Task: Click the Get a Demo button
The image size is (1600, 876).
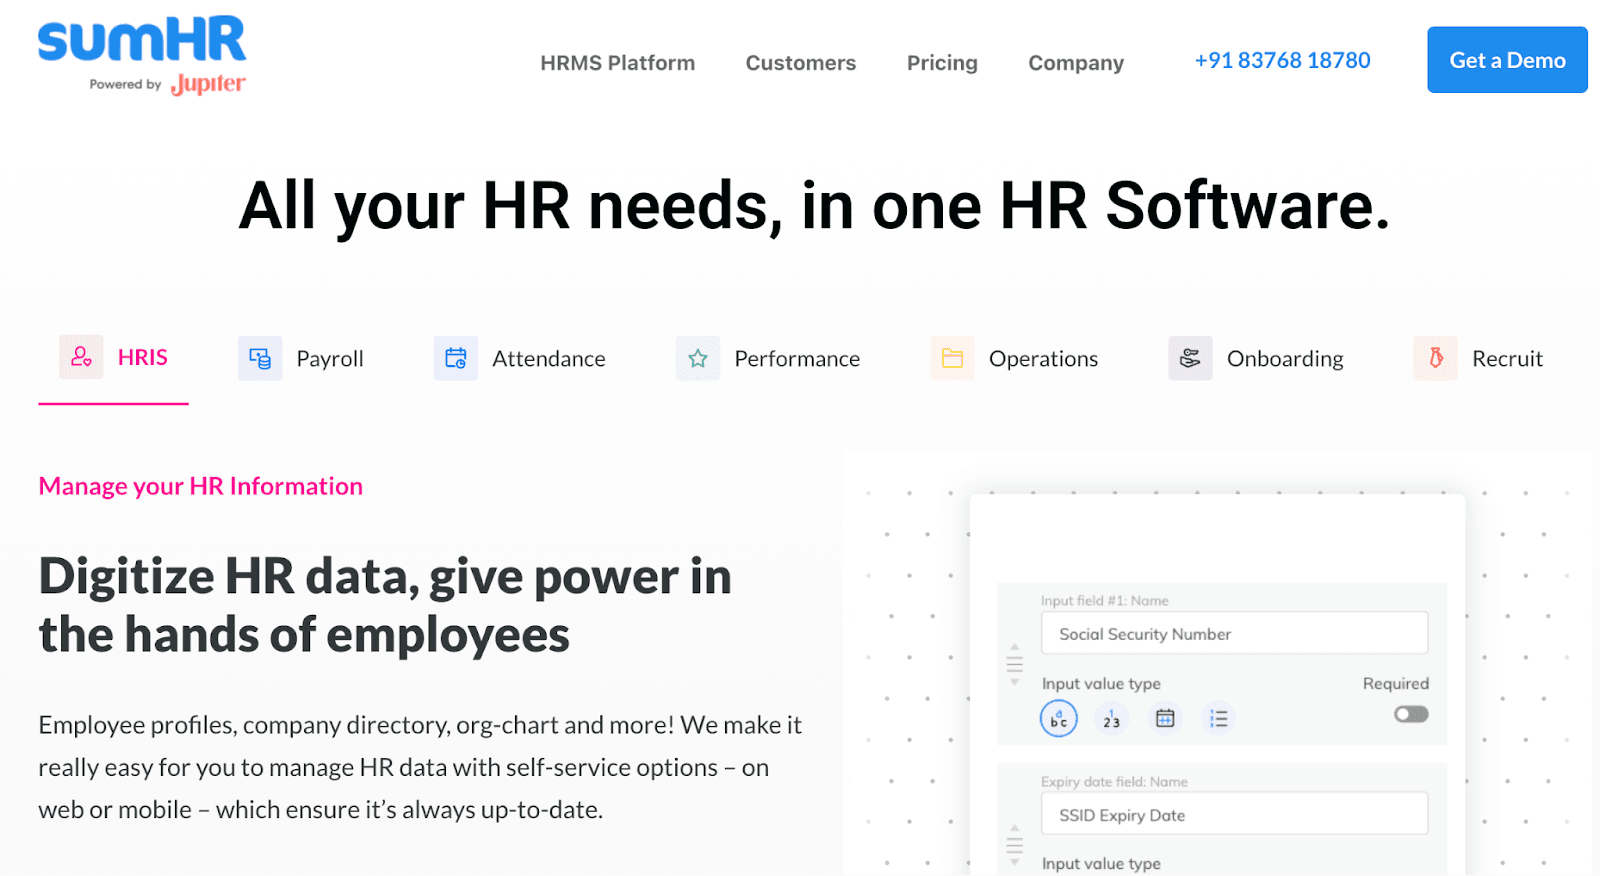Action: coord(1507,60)
